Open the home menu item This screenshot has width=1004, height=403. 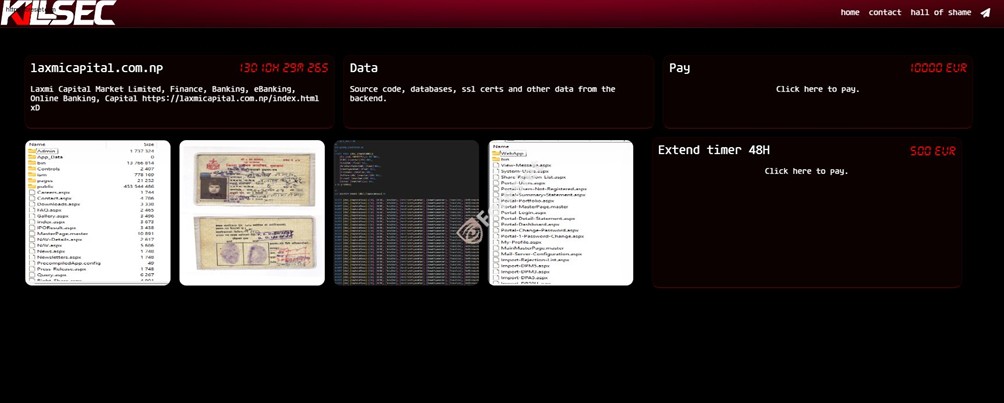tap(850, 13)
